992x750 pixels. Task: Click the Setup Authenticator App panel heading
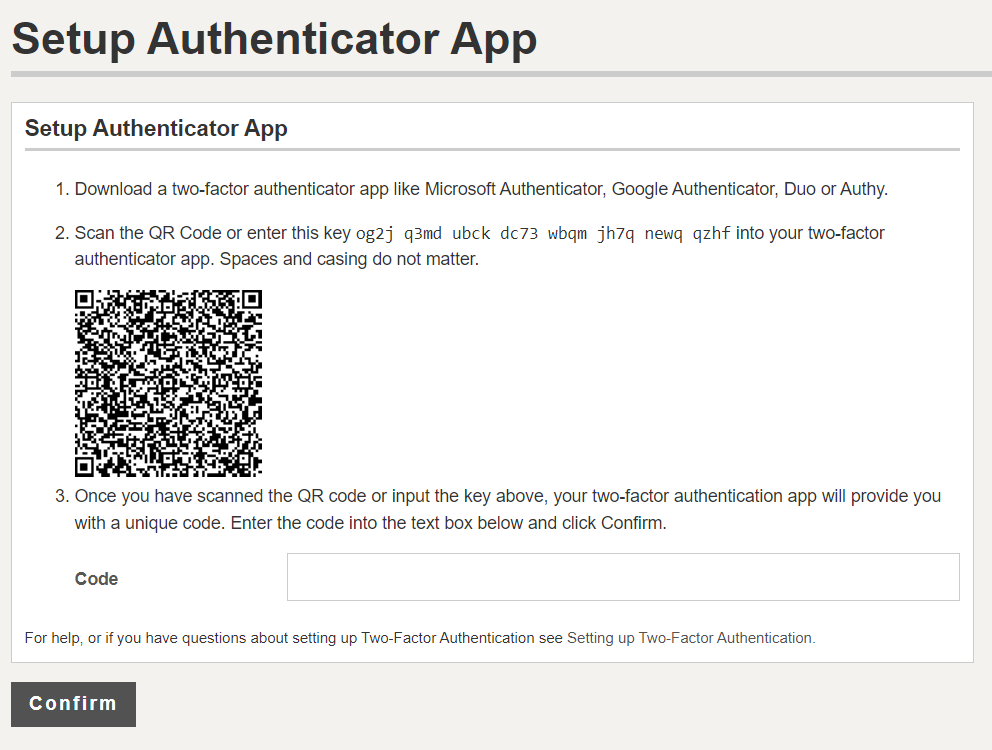(x=156, y=128)
